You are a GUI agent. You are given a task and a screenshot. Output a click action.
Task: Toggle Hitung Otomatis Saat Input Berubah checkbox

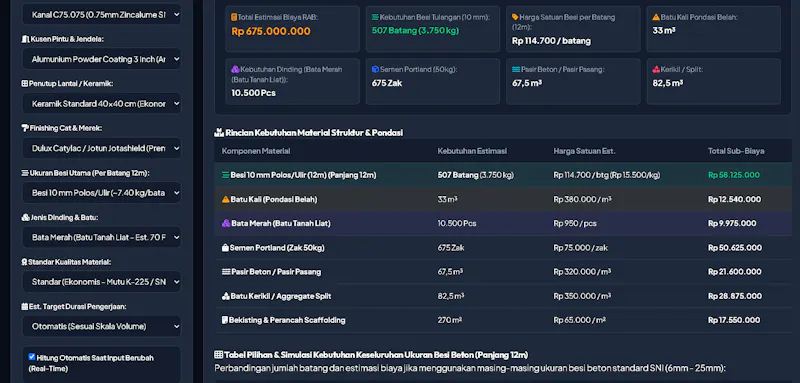pos(32,357)
